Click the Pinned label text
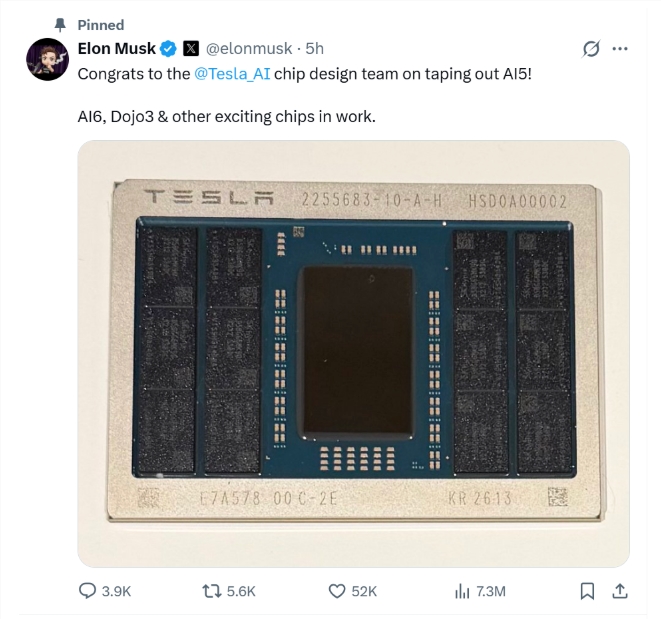661x619 pixels. click(101, 24)
